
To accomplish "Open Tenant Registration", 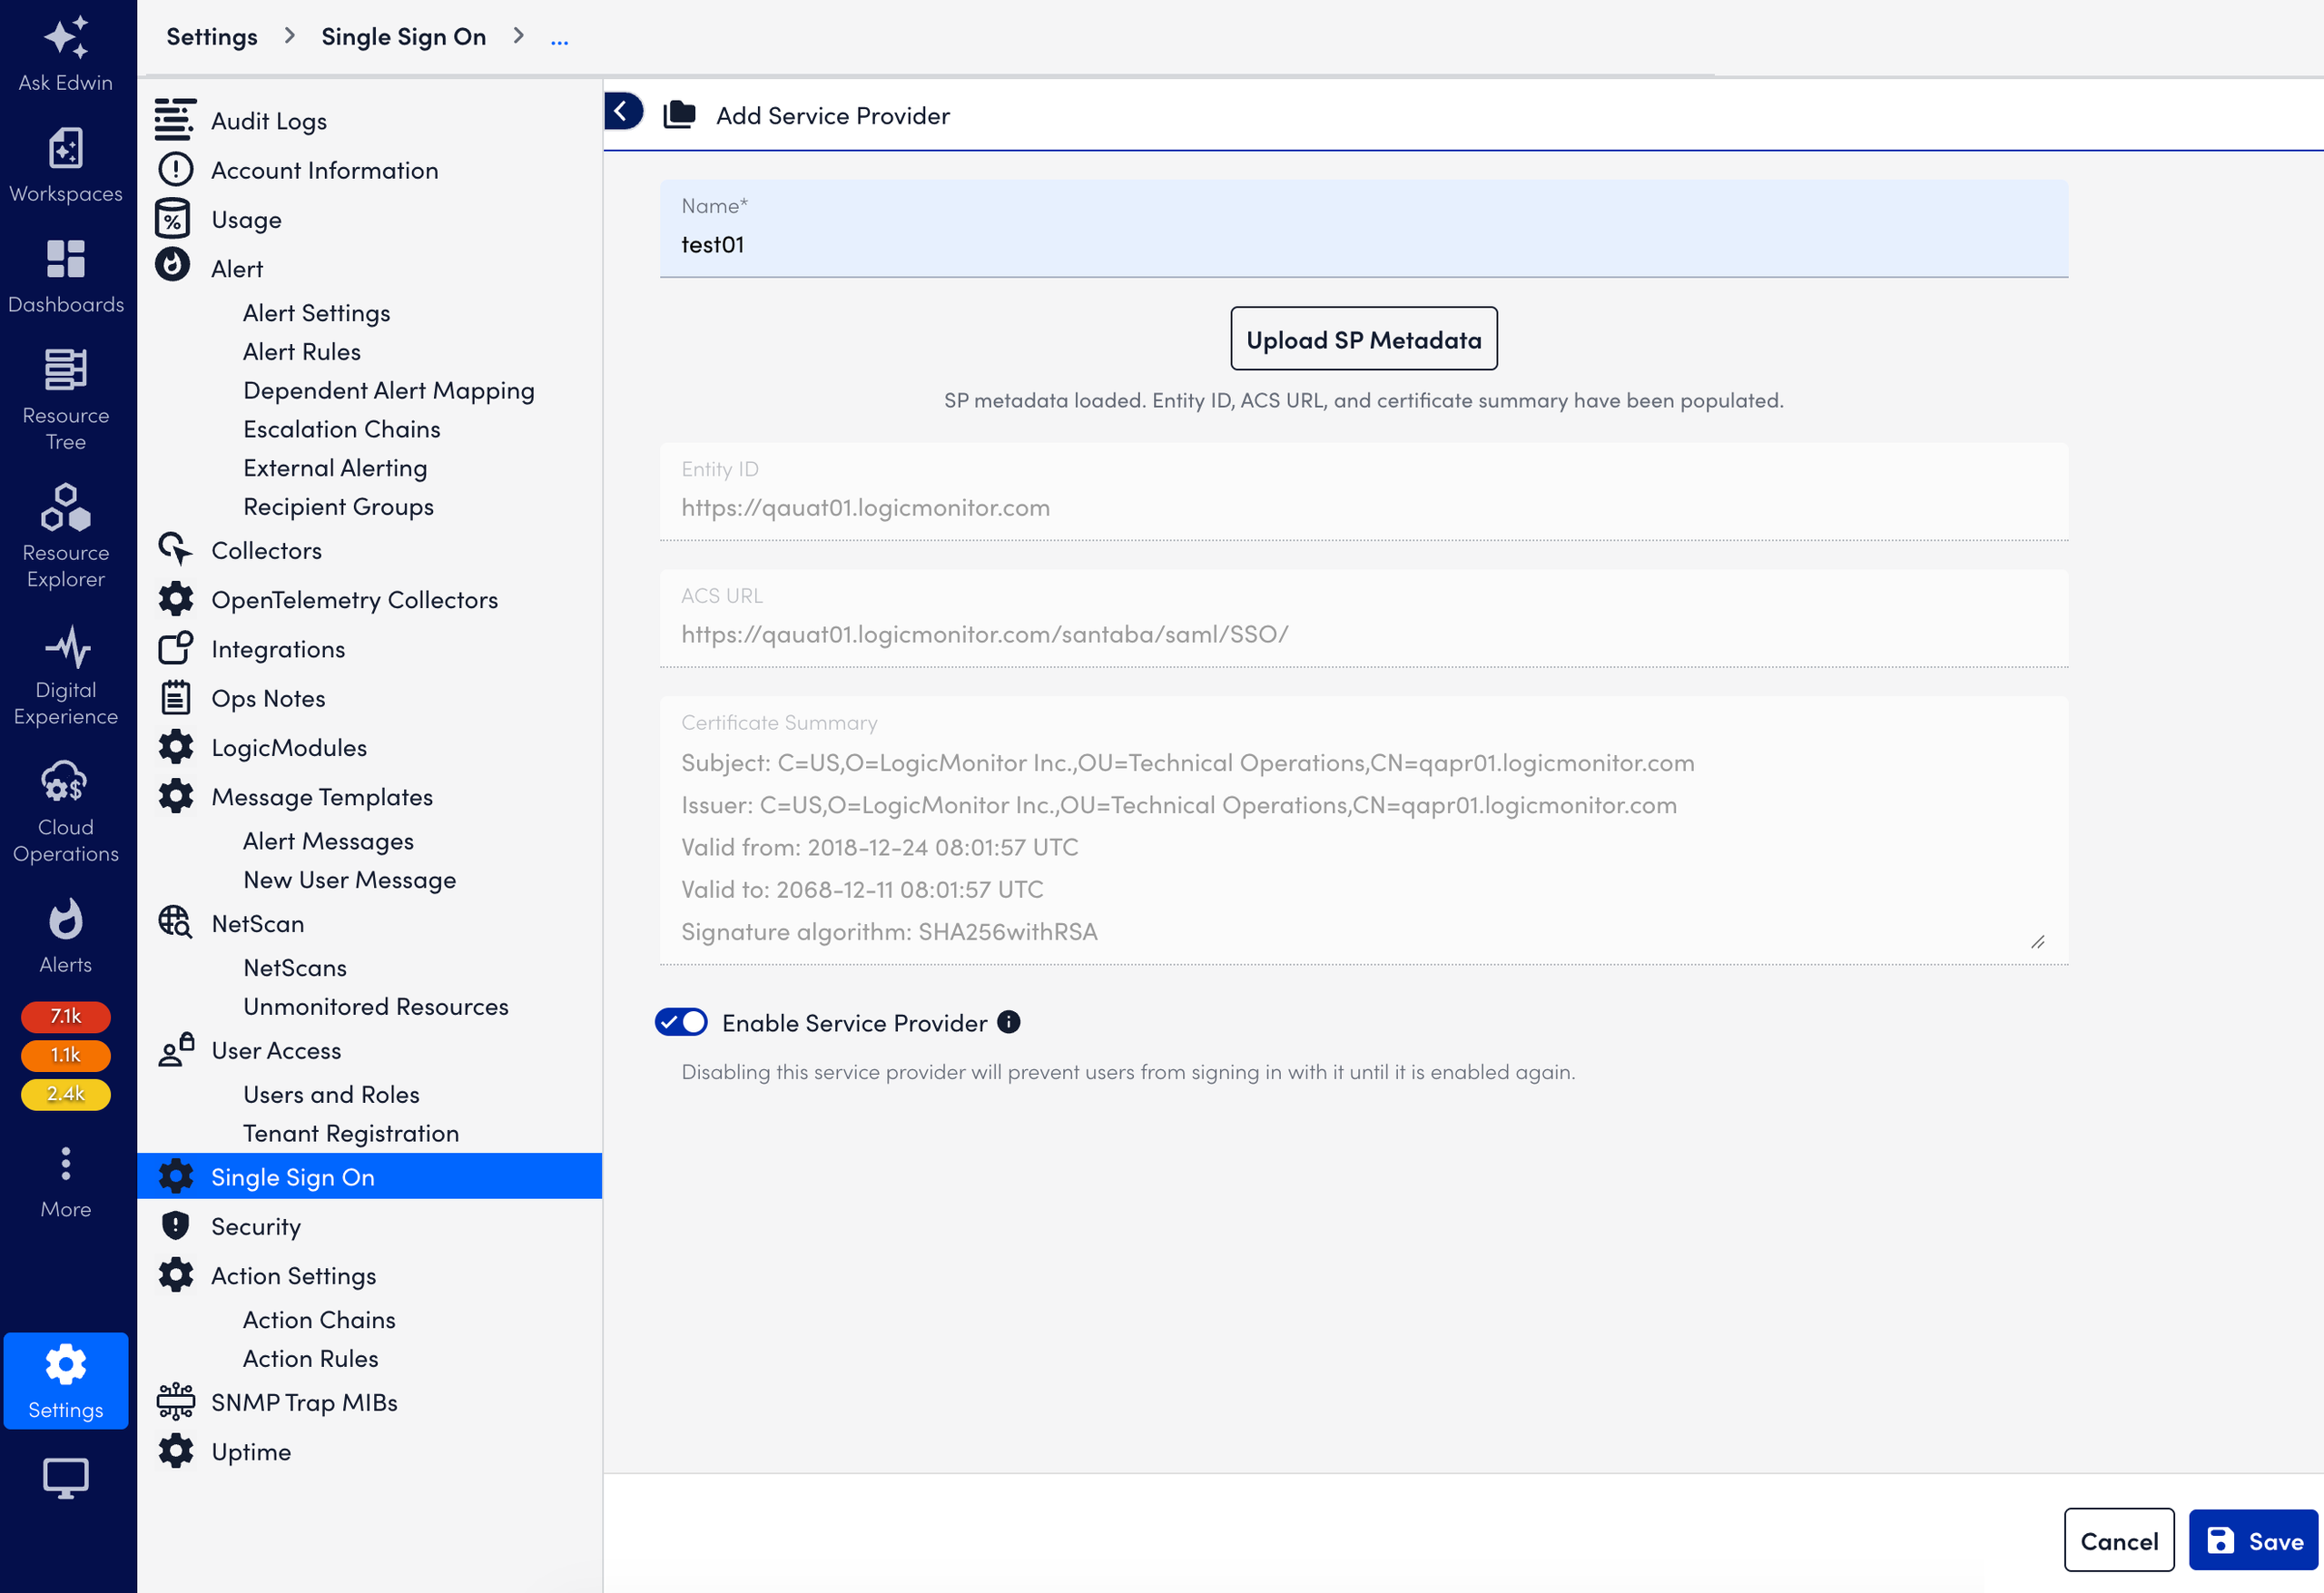I will coord(351,1133).
